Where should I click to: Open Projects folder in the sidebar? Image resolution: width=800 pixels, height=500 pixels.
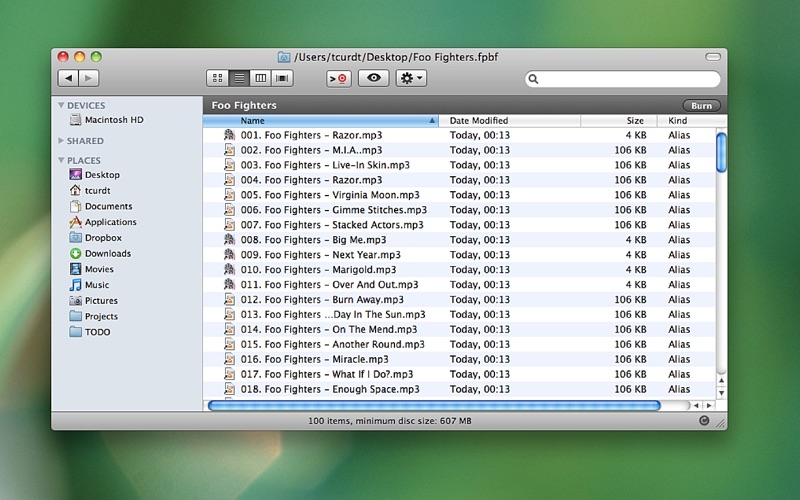[94, 316]
